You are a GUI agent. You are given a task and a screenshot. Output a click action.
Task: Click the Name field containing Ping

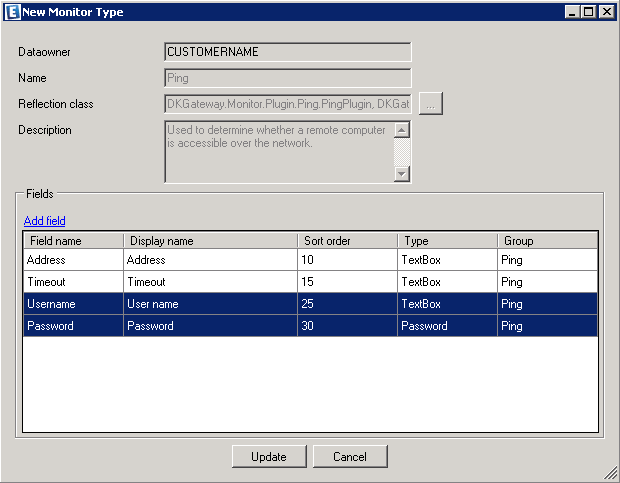pos(287,78)
